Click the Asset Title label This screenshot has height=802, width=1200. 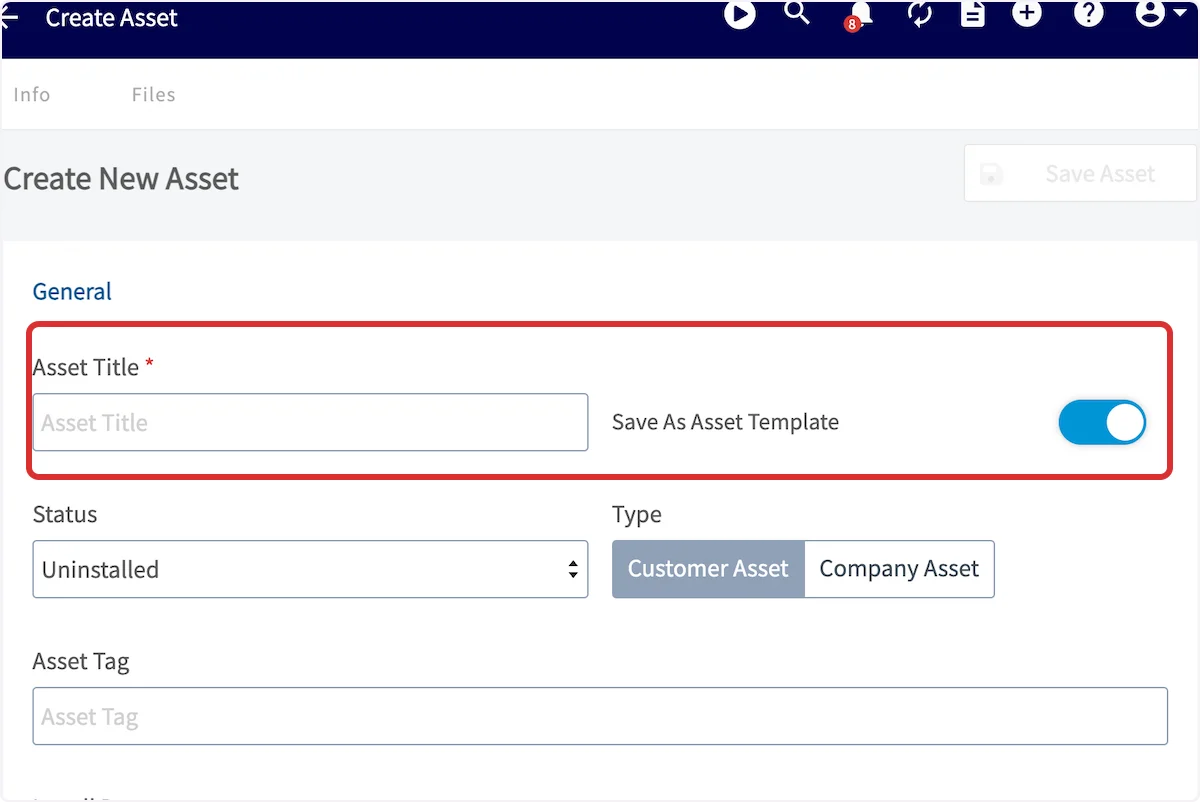tap(86, 367)
